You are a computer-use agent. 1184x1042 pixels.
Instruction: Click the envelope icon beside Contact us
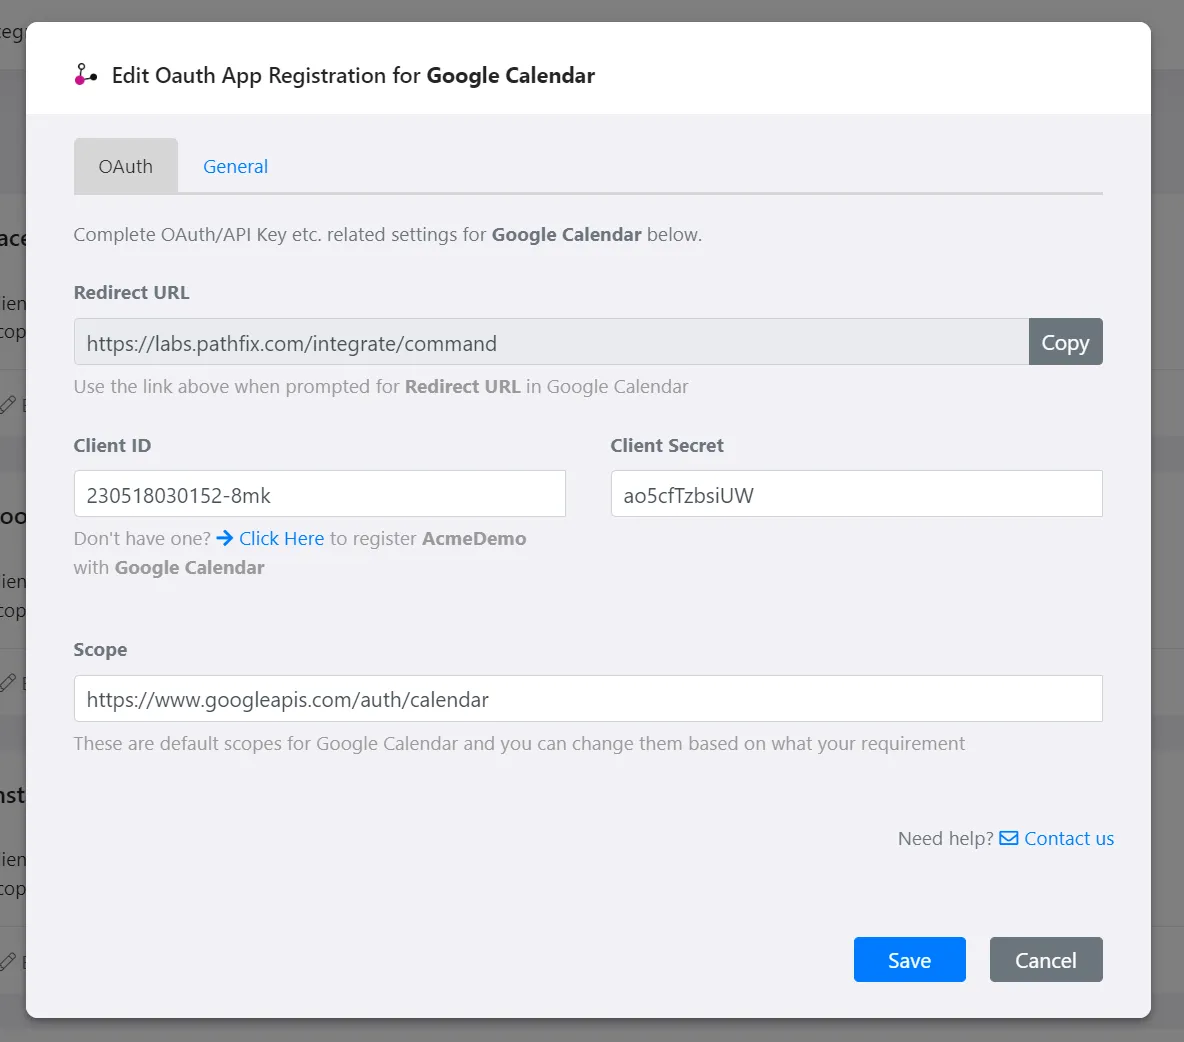point(1008,838)
